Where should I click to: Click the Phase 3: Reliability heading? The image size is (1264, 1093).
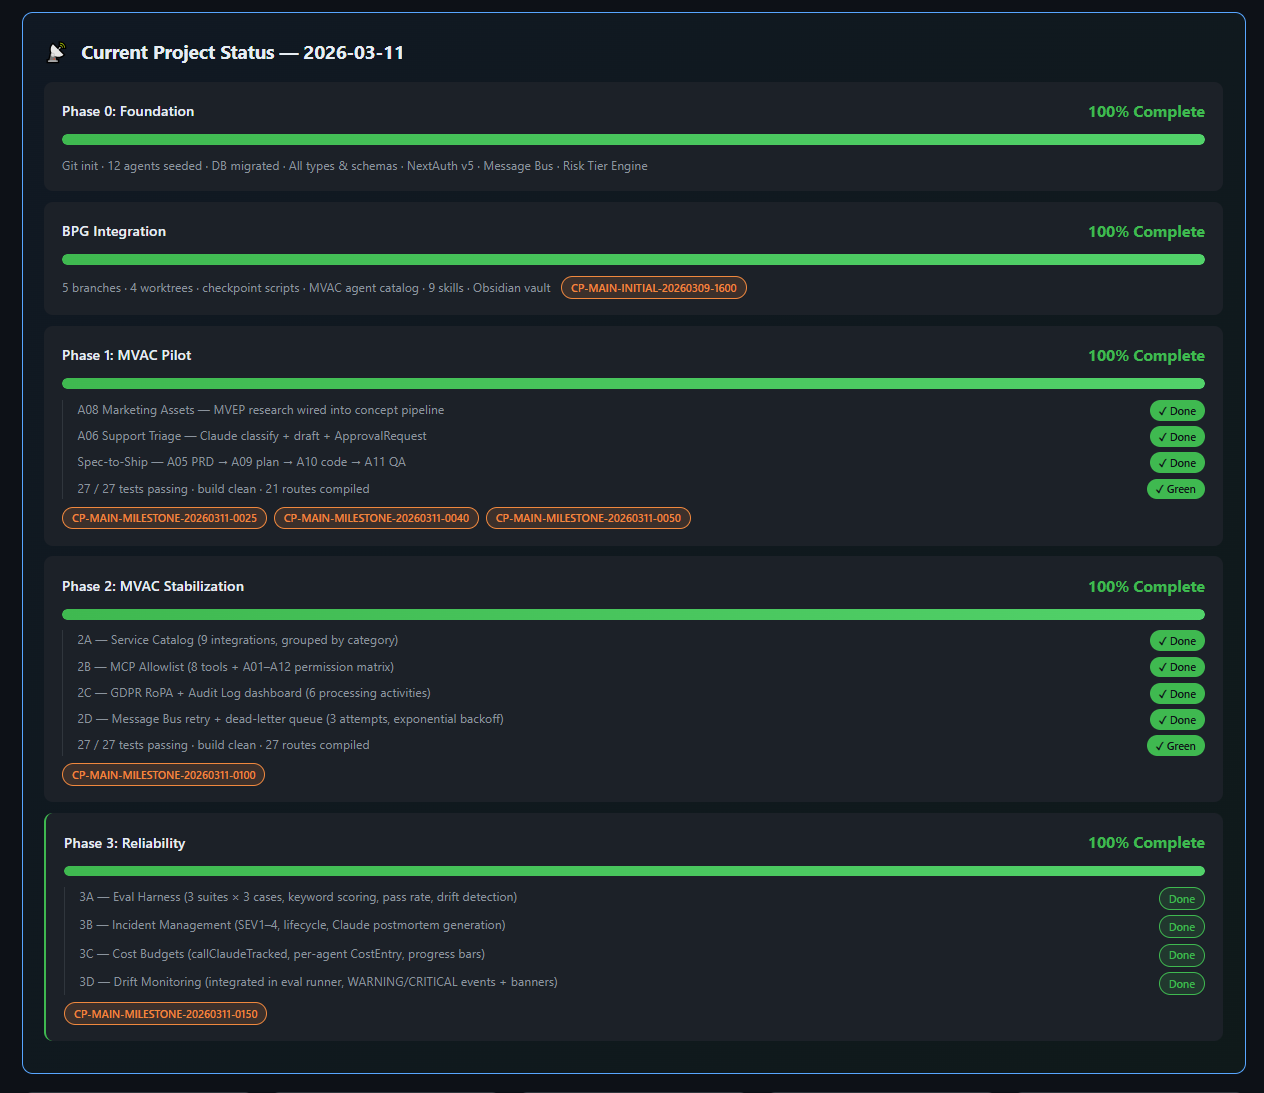click(125, 843)
